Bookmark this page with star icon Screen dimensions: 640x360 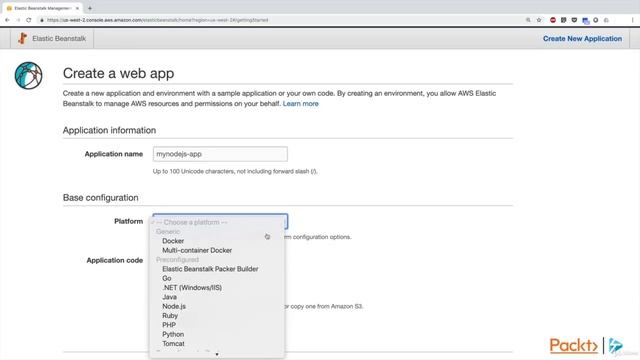click(539, 20)
